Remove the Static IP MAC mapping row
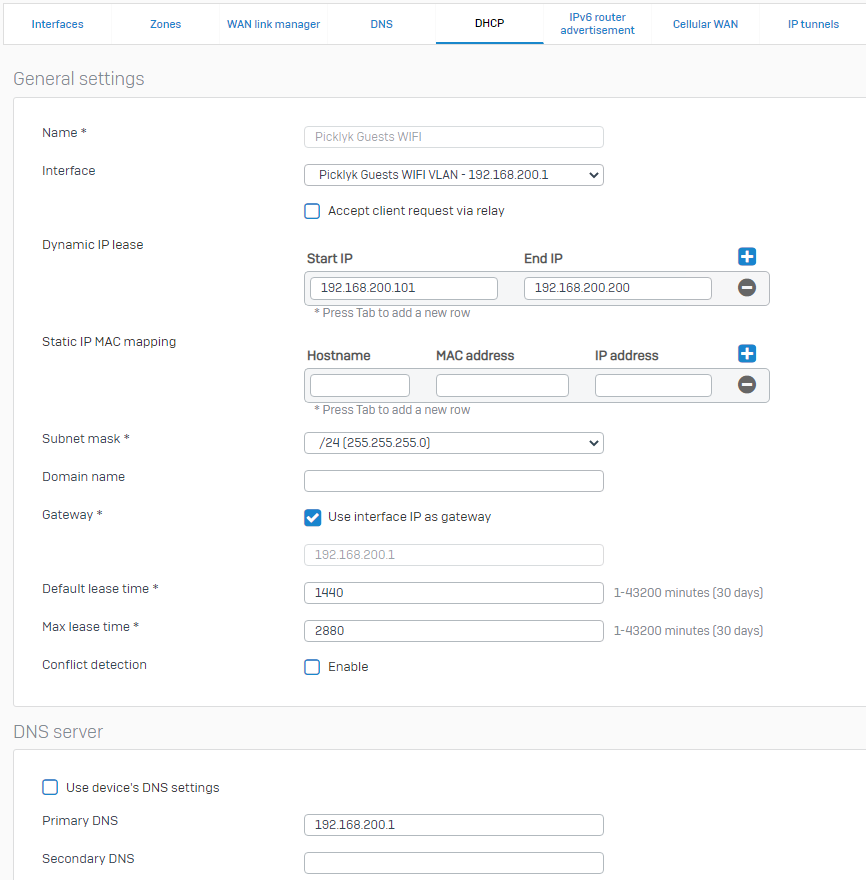 point(746,385)
